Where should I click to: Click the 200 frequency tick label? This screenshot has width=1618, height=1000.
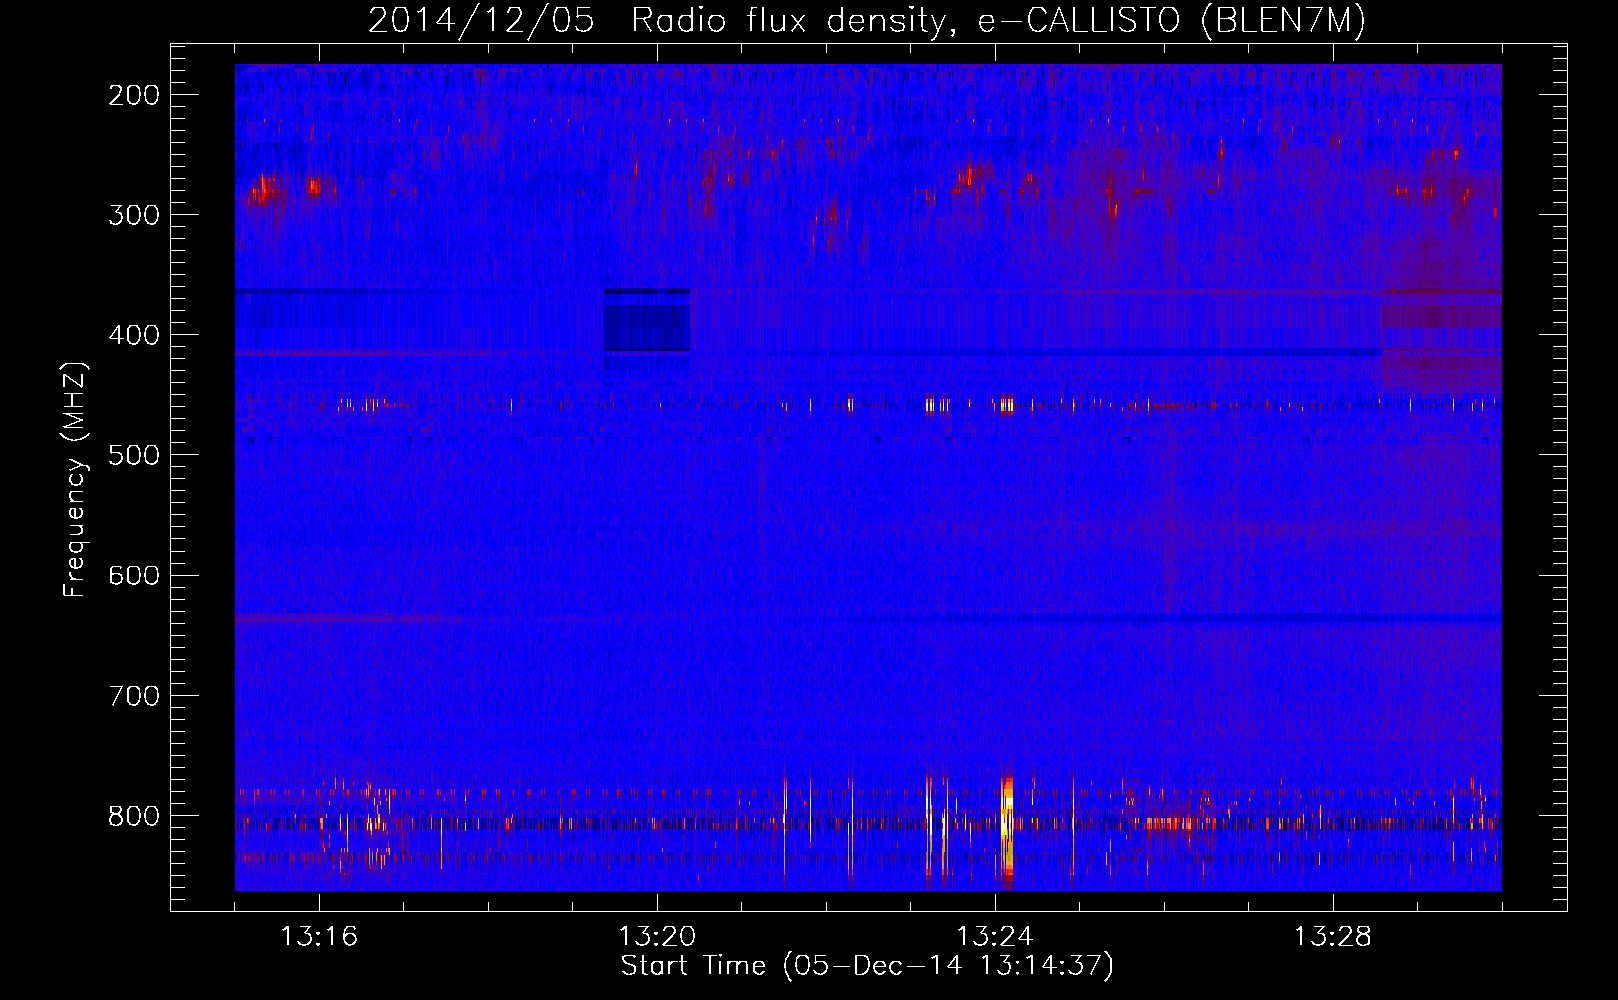[134, 95]
